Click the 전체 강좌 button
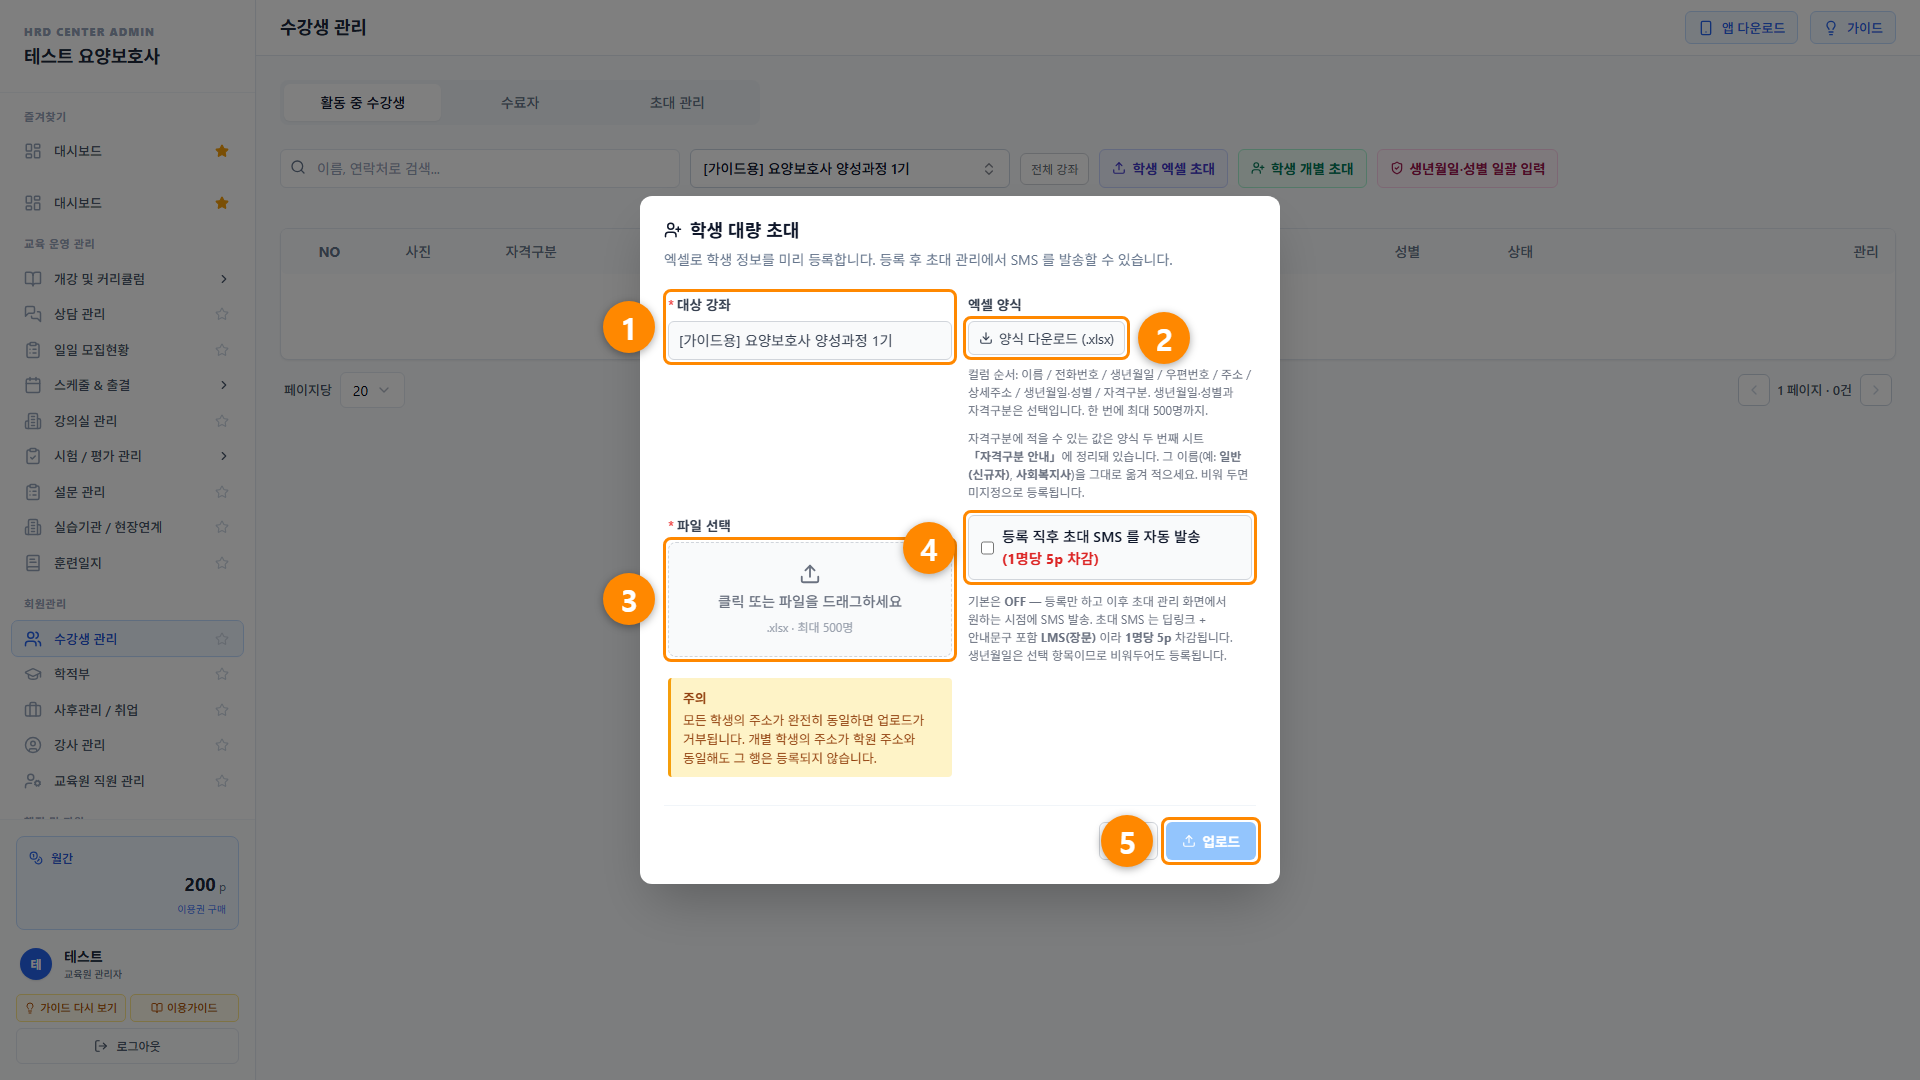Screen dimensions: 1920x1080 [1054, 169]
